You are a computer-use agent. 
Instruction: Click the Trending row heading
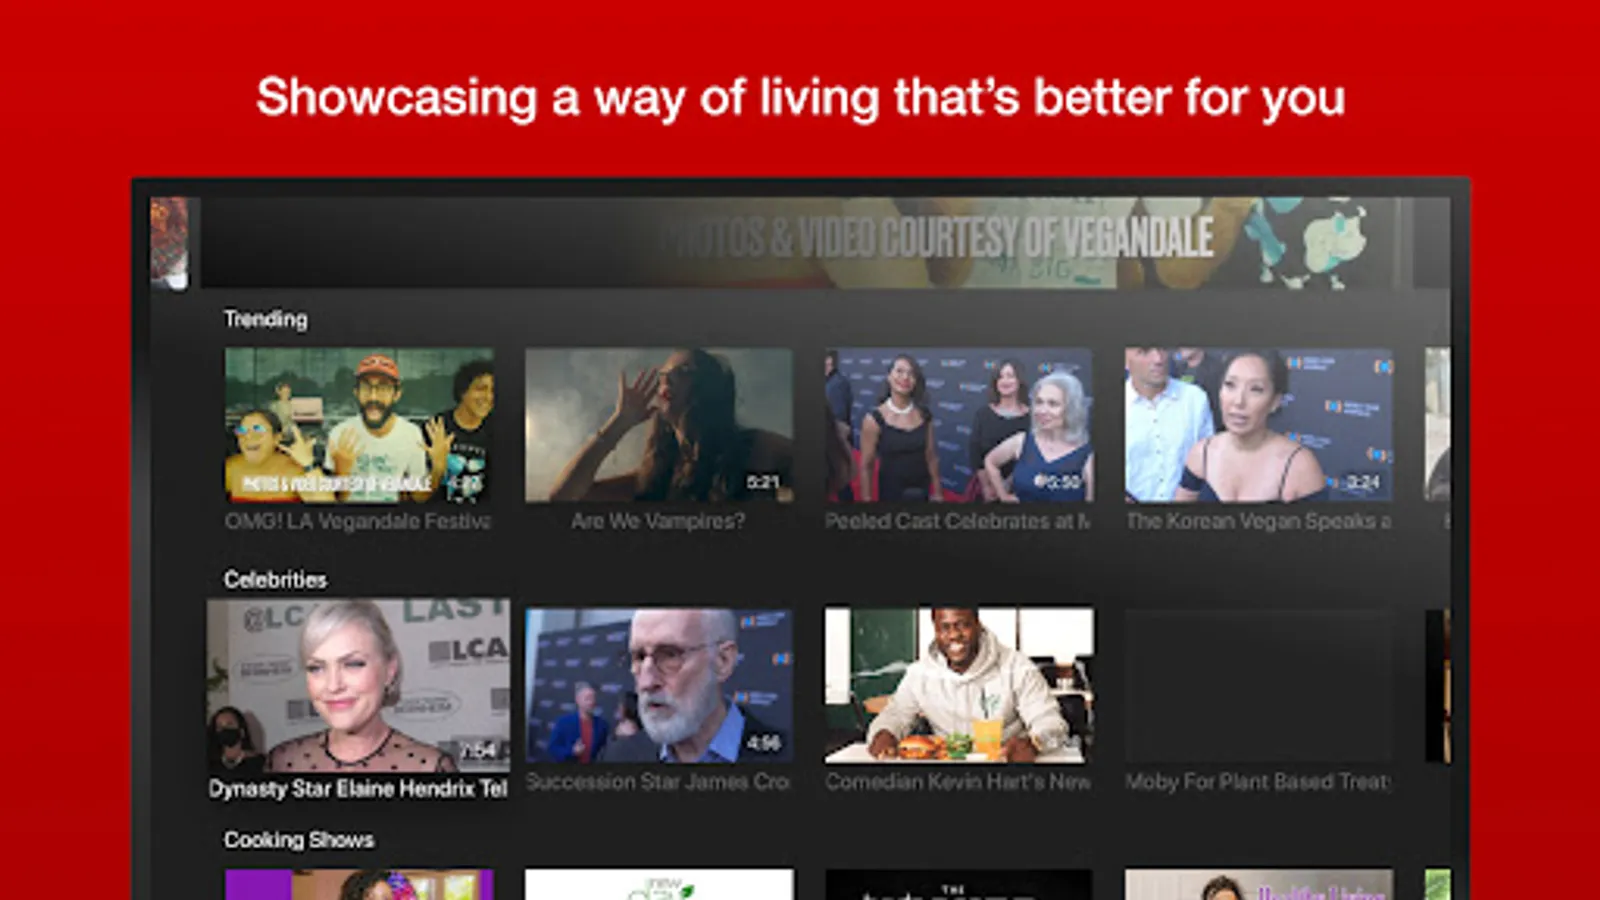click(266, 319)
